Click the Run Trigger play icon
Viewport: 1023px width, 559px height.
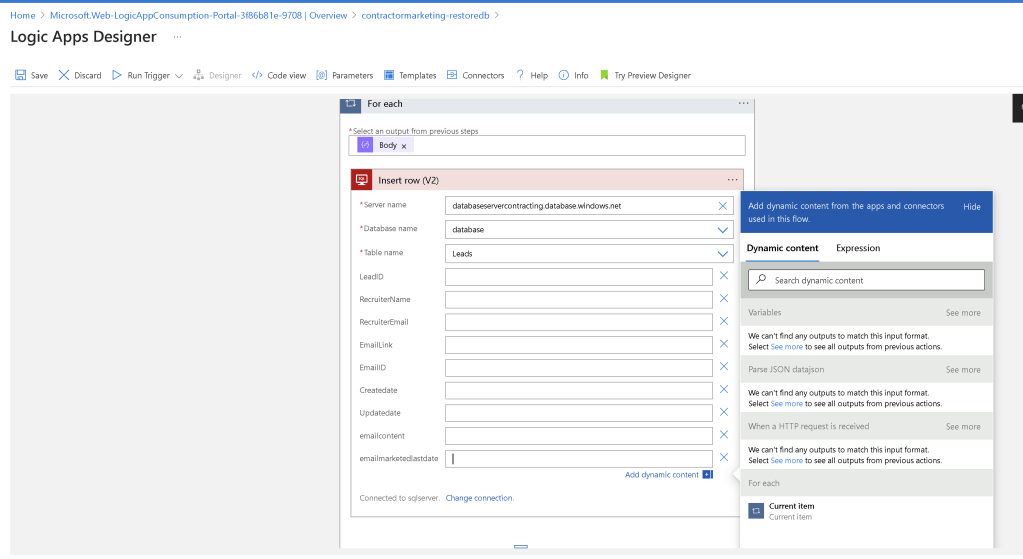tap(117, 75)
